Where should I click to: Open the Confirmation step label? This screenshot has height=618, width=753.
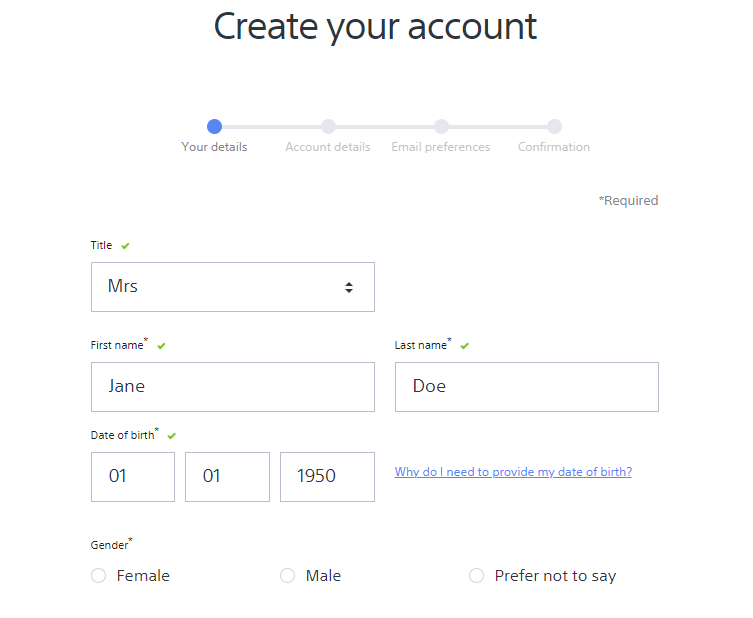pyautogui.click(x=554, y=147)
